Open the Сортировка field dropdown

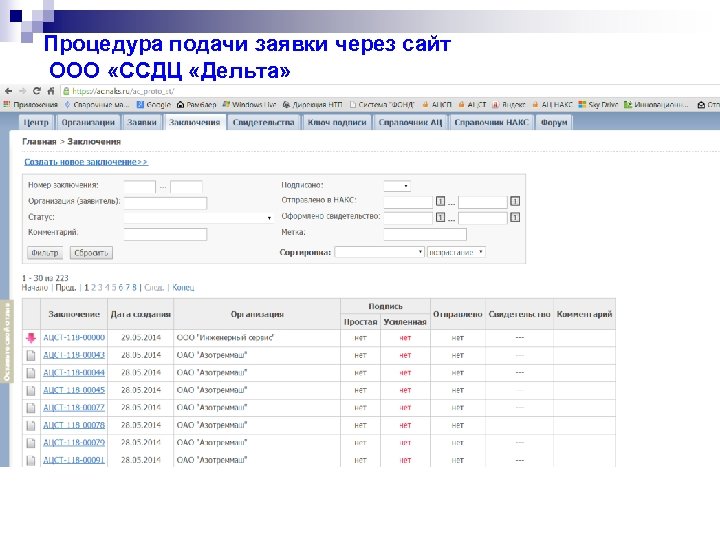click(x=379, y=252)
